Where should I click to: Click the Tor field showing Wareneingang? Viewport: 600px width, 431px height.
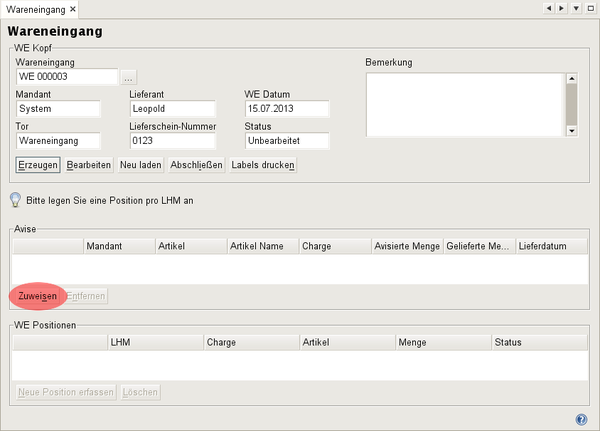tap(58, 141)
